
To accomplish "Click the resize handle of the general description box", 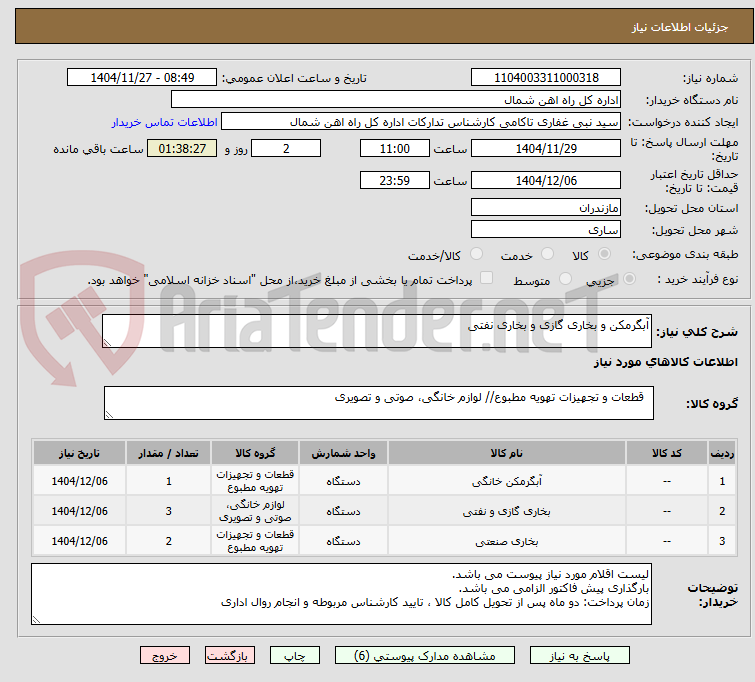I will click(x=107, y=342).
